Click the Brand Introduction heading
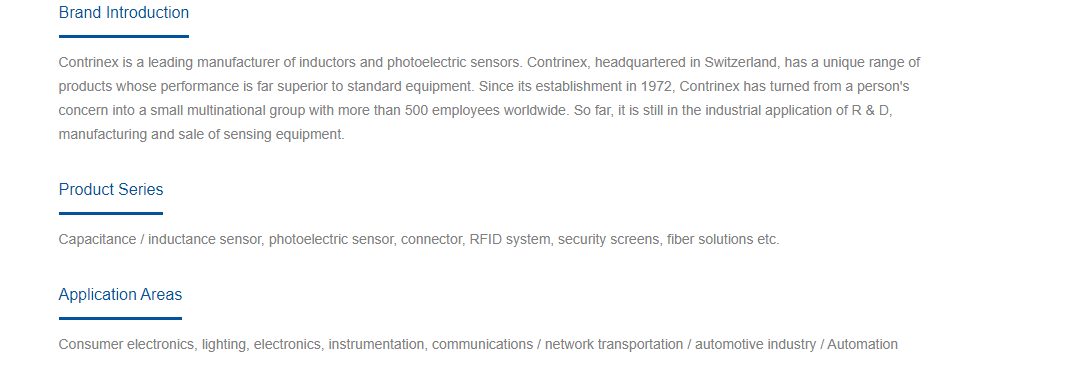 click(123, 12)
